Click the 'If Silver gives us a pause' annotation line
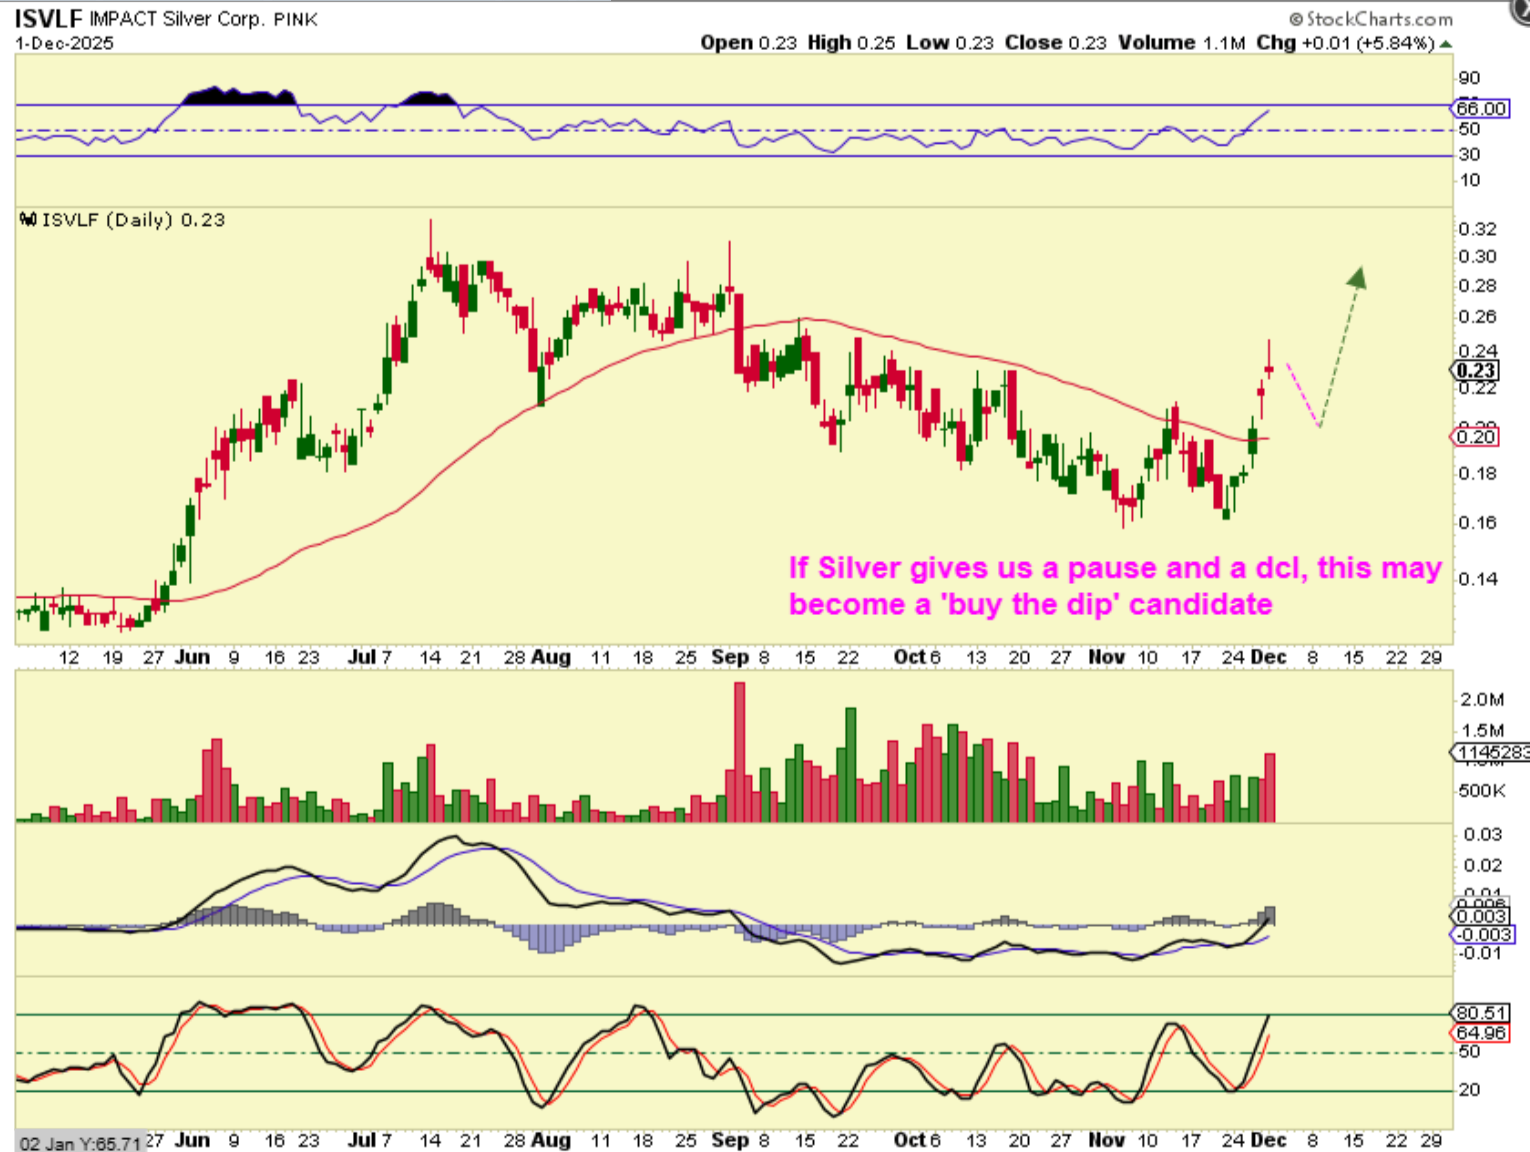Viewport: 1530px width, 1152px height. click(x=1115, y=568)
